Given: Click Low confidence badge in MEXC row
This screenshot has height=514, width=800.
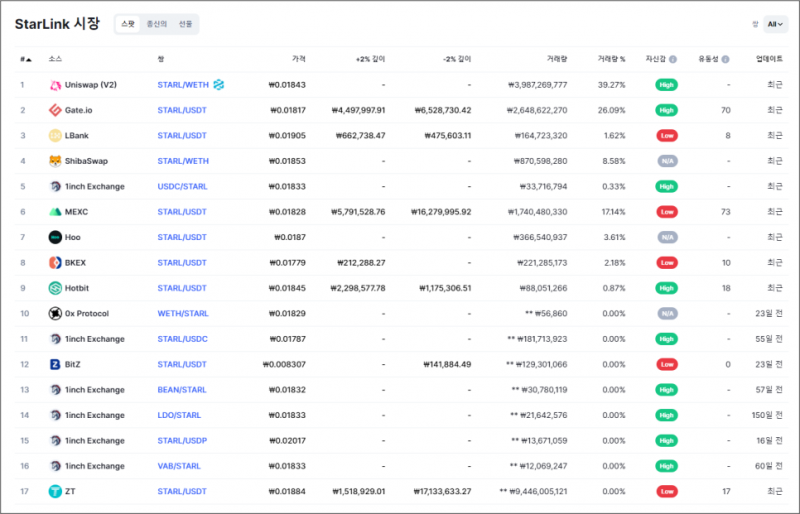Looking at the screenshot, I should click(x=667, y=212).
